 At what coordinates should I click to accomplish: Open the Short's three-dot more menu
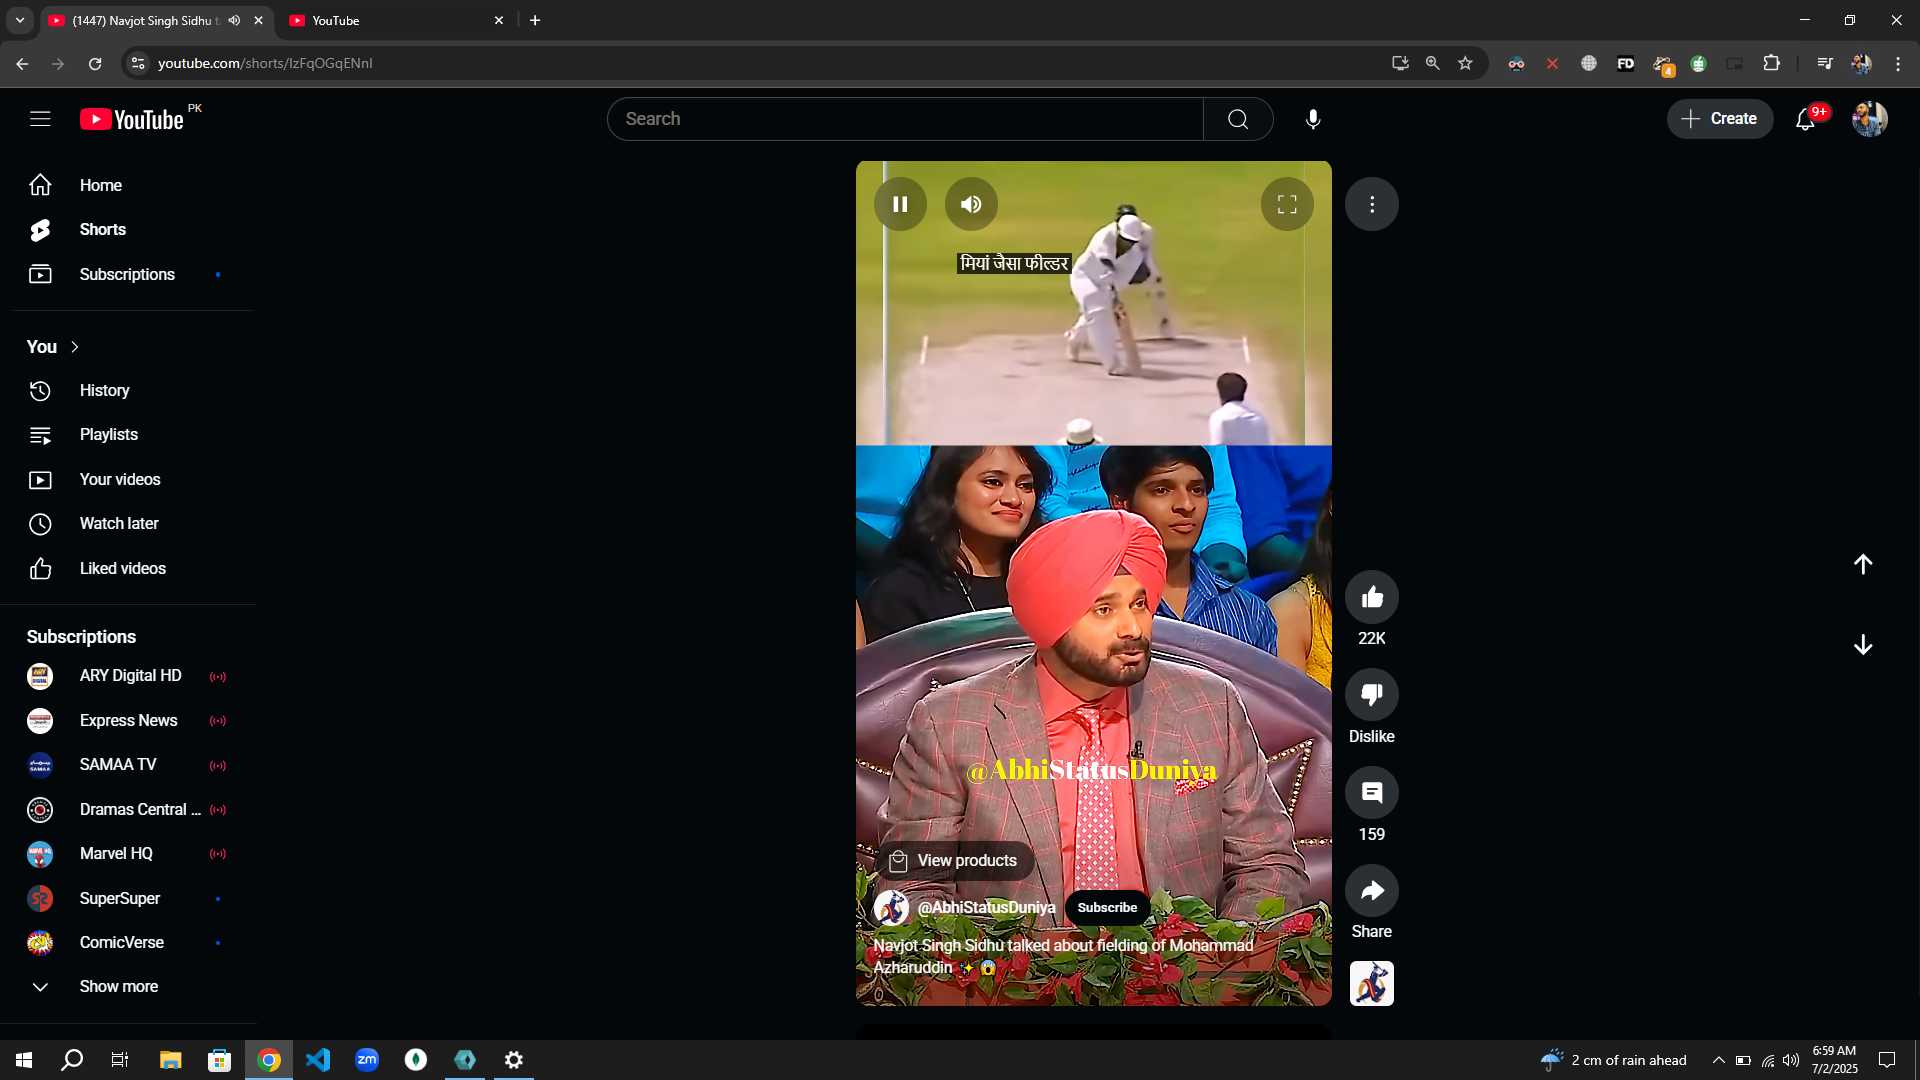pos(1372,204)
